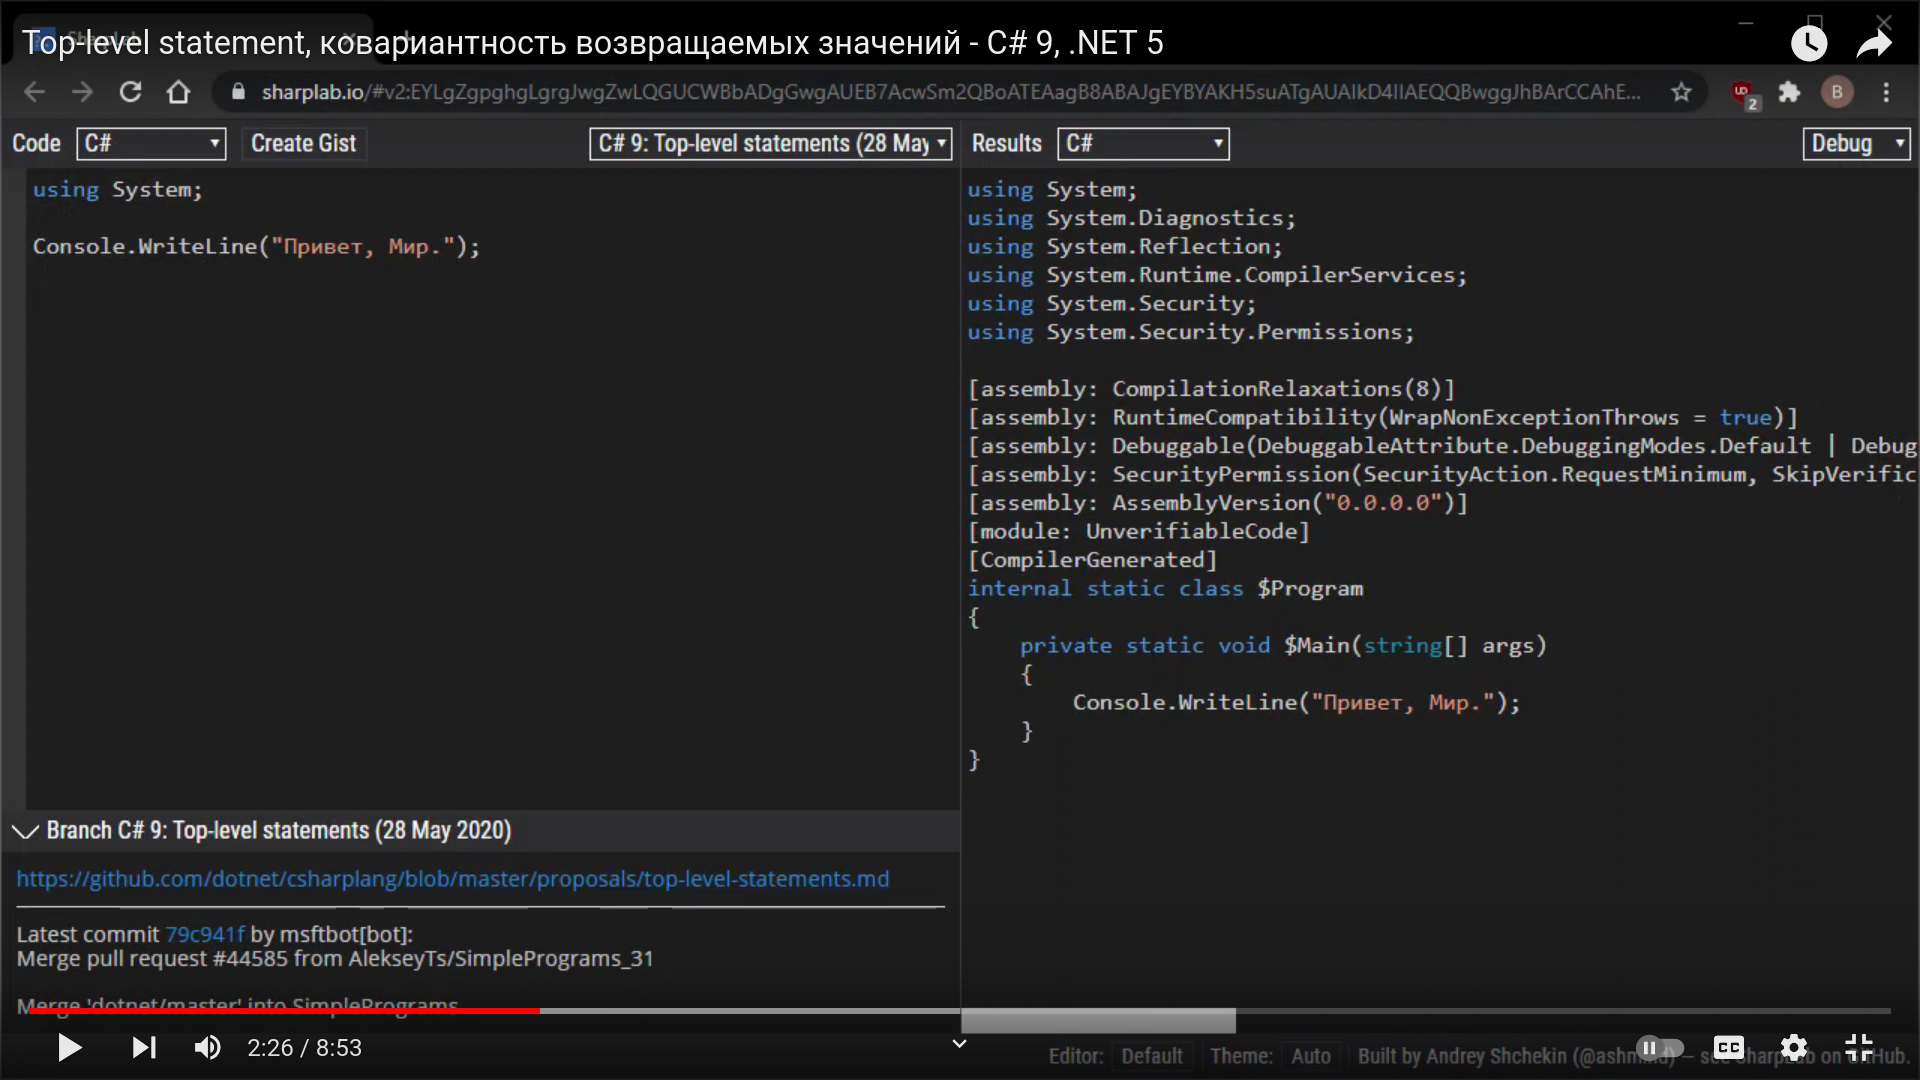Bookmark page with the star icon
1920x1080 pixels.
point(1681,92)
